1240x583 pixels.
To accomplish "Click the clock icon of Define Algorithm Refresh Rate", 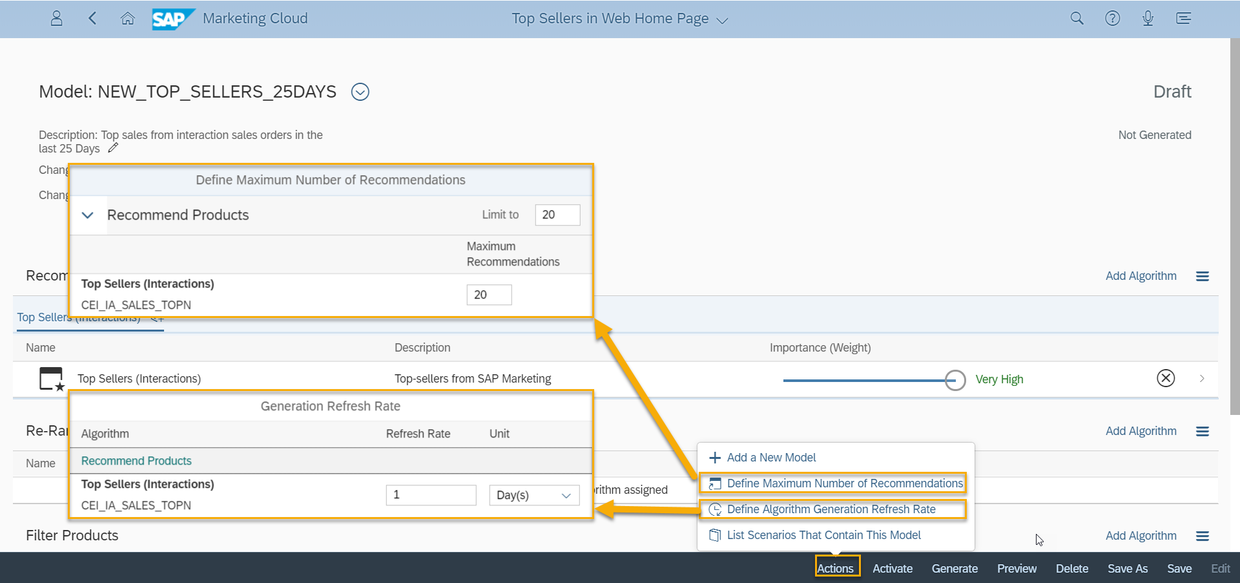I will [x=714, y=509].
